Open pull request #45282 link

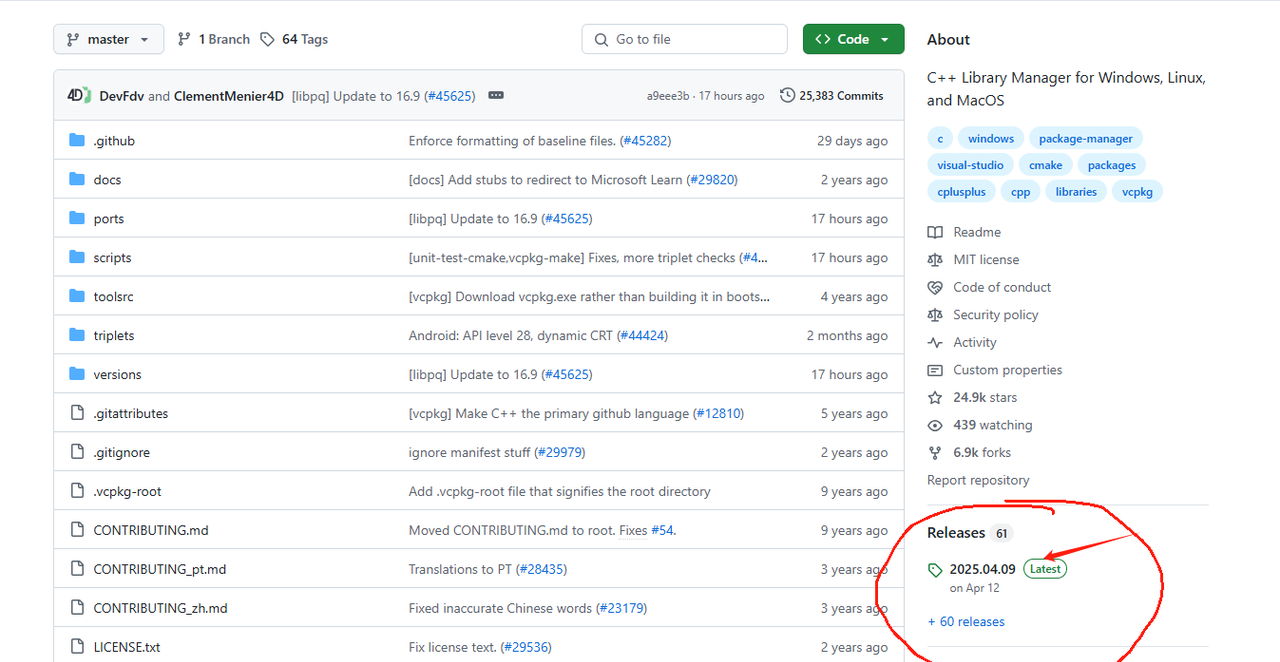[x=645, y=141]
